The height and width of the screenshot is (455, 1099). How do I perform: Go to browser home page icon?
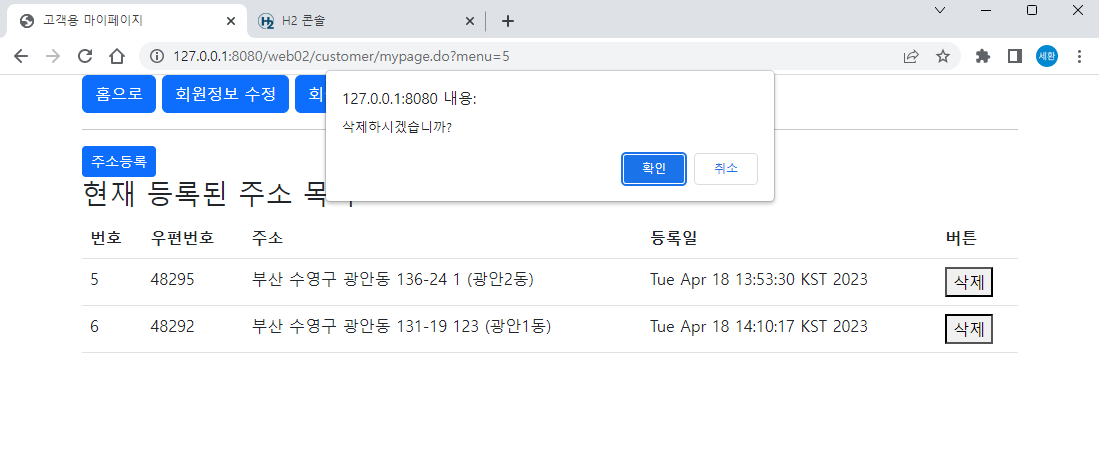[117, 57]
